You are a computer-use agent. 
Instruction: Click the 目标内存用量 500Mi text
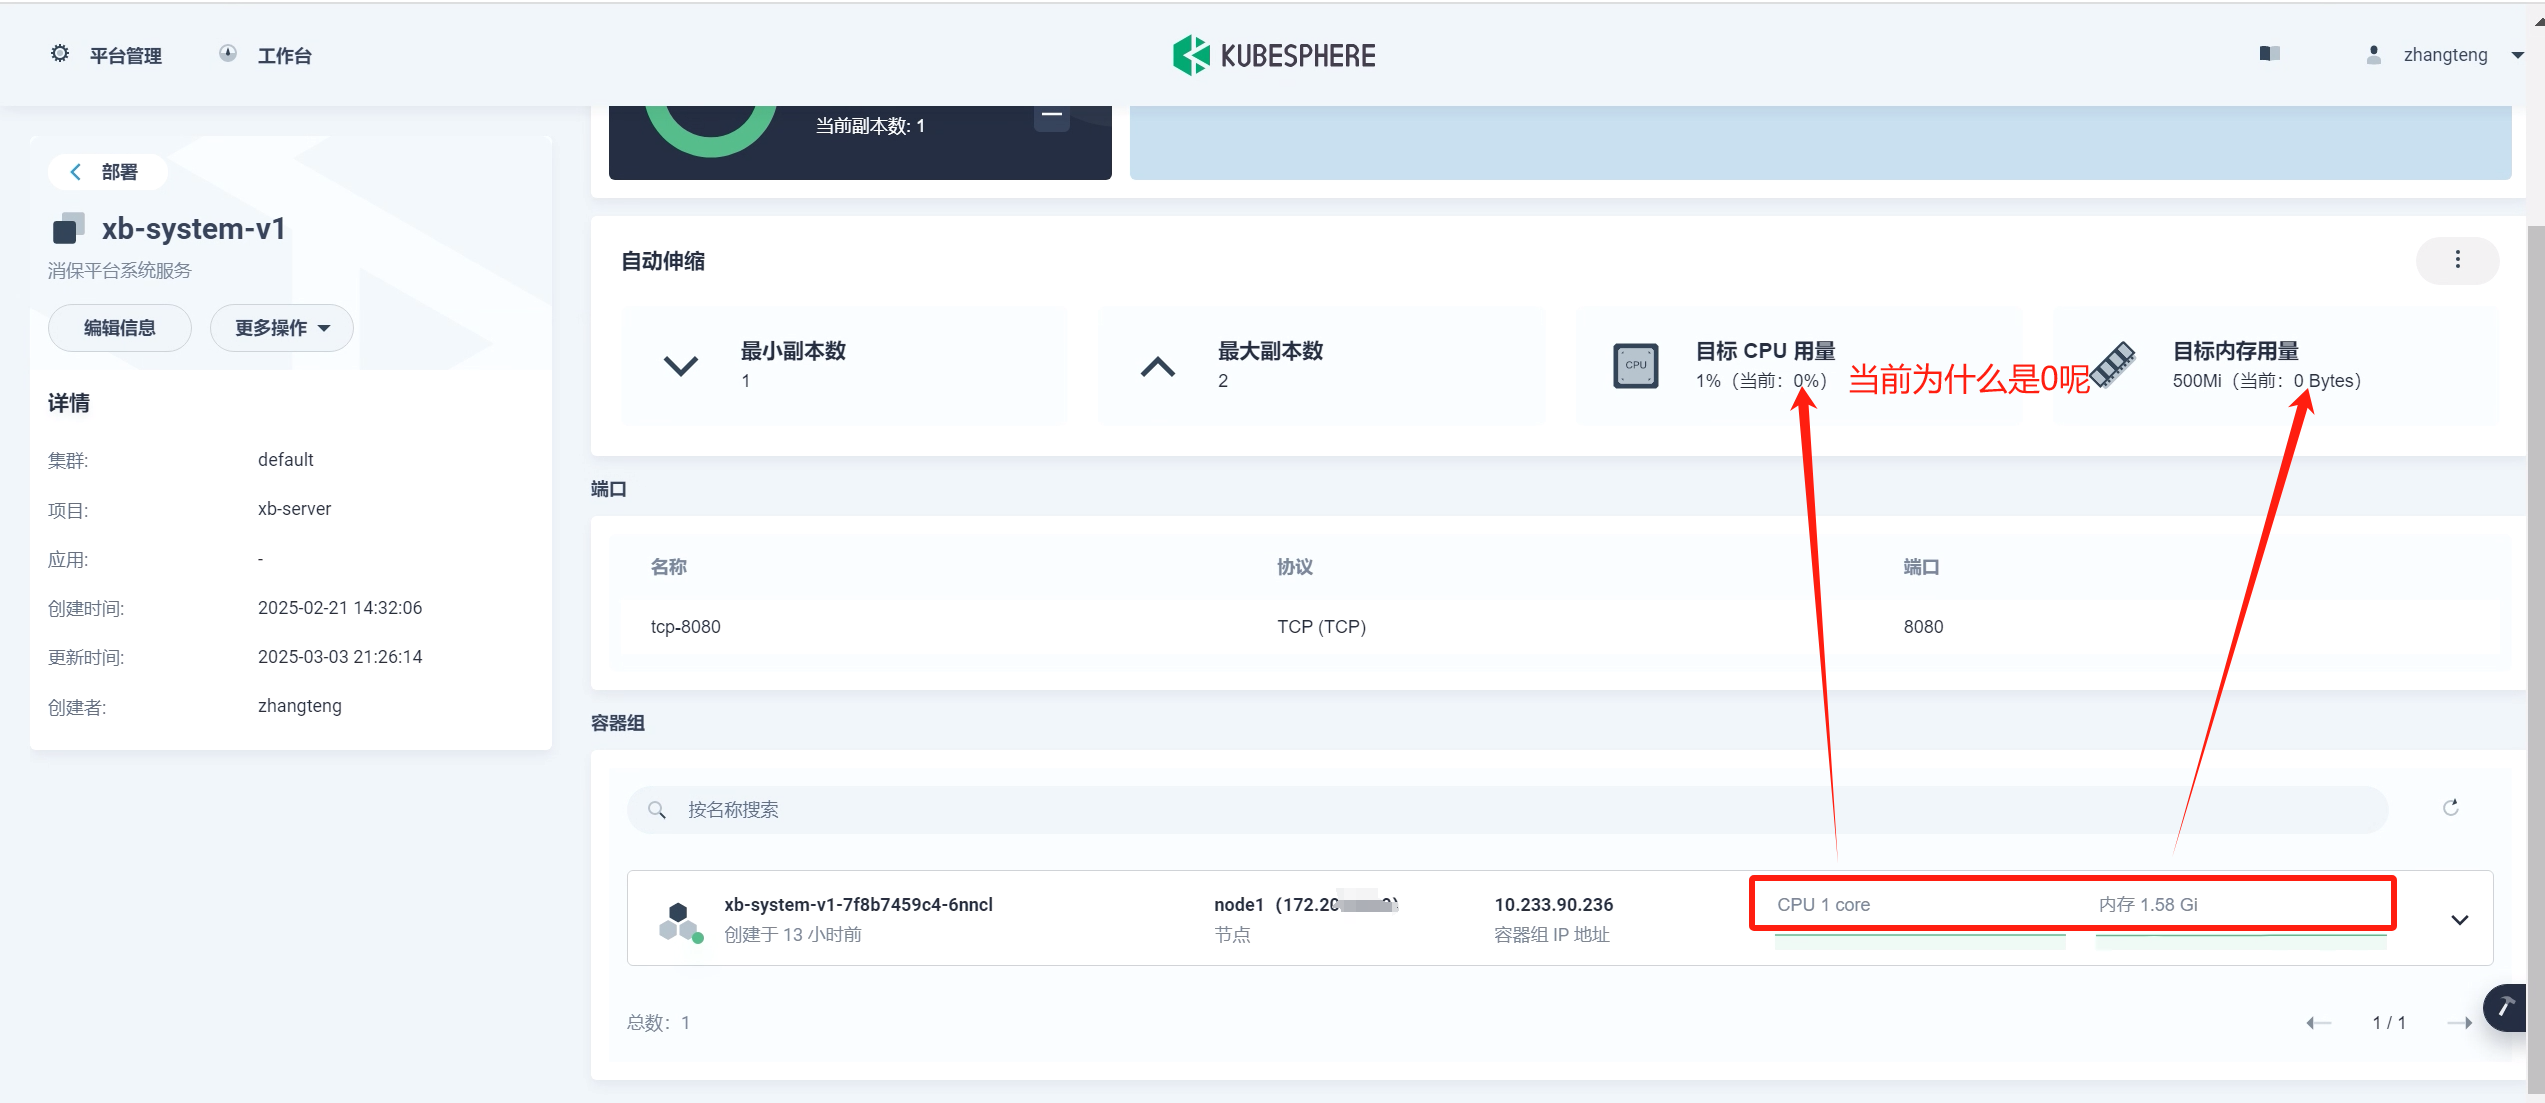click(x=2266, y=381)
